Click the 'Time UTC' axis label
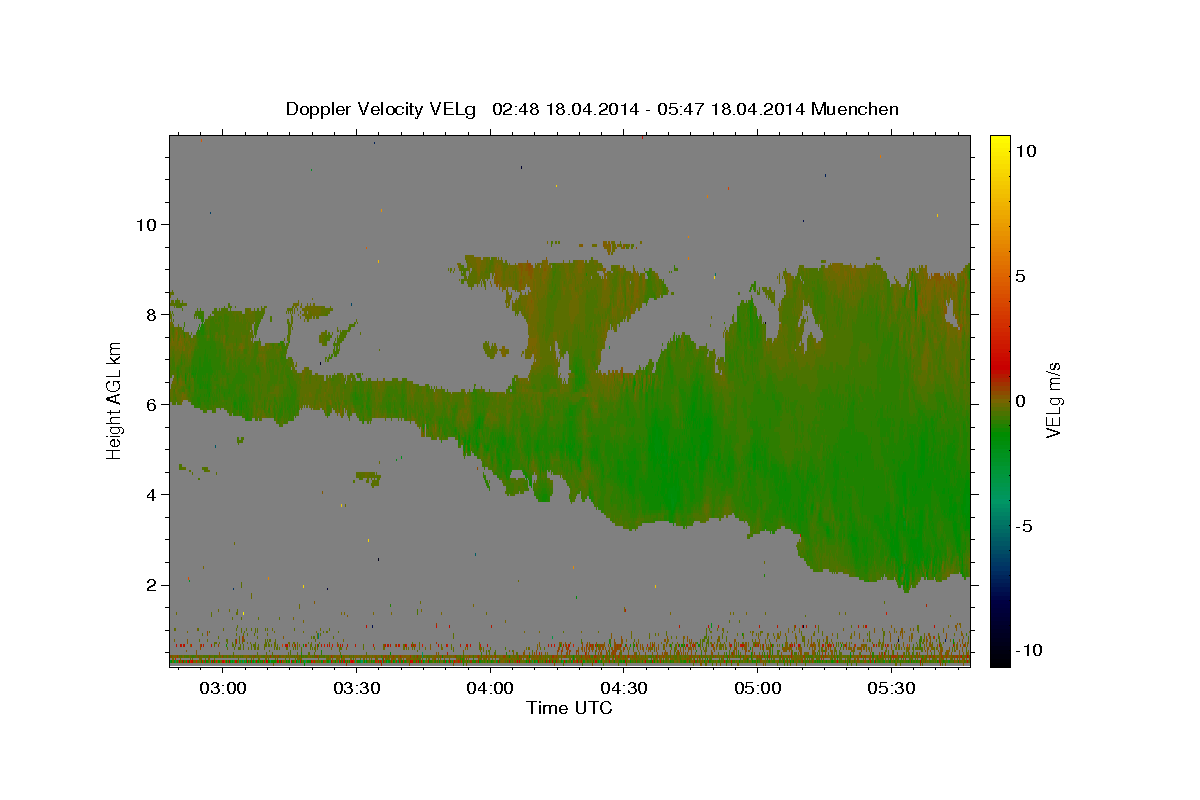The width and height of the screenshot is (1200, 800). [x=569, y=708]
